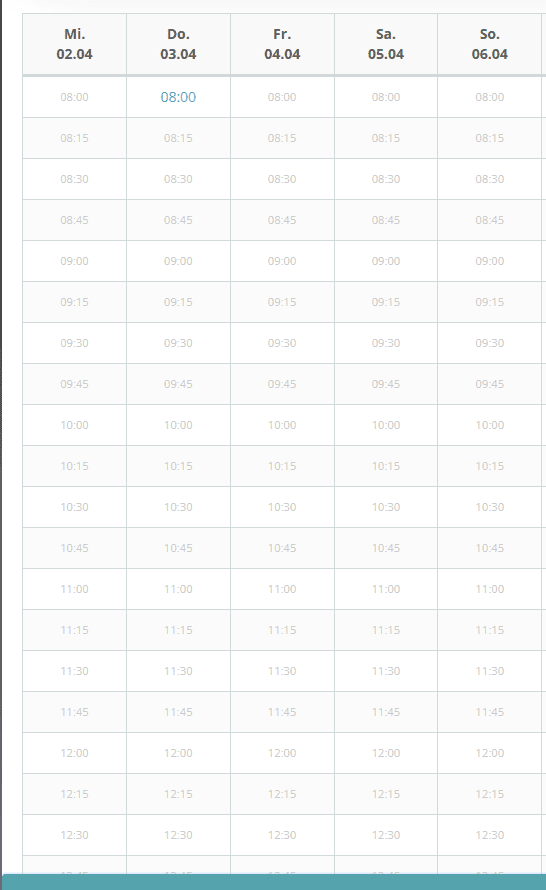The width and height of the screenshot is (546, 890).
Task: Choose the 12:00 slot on Sunday 06.04
Action: tap(490, 753)
